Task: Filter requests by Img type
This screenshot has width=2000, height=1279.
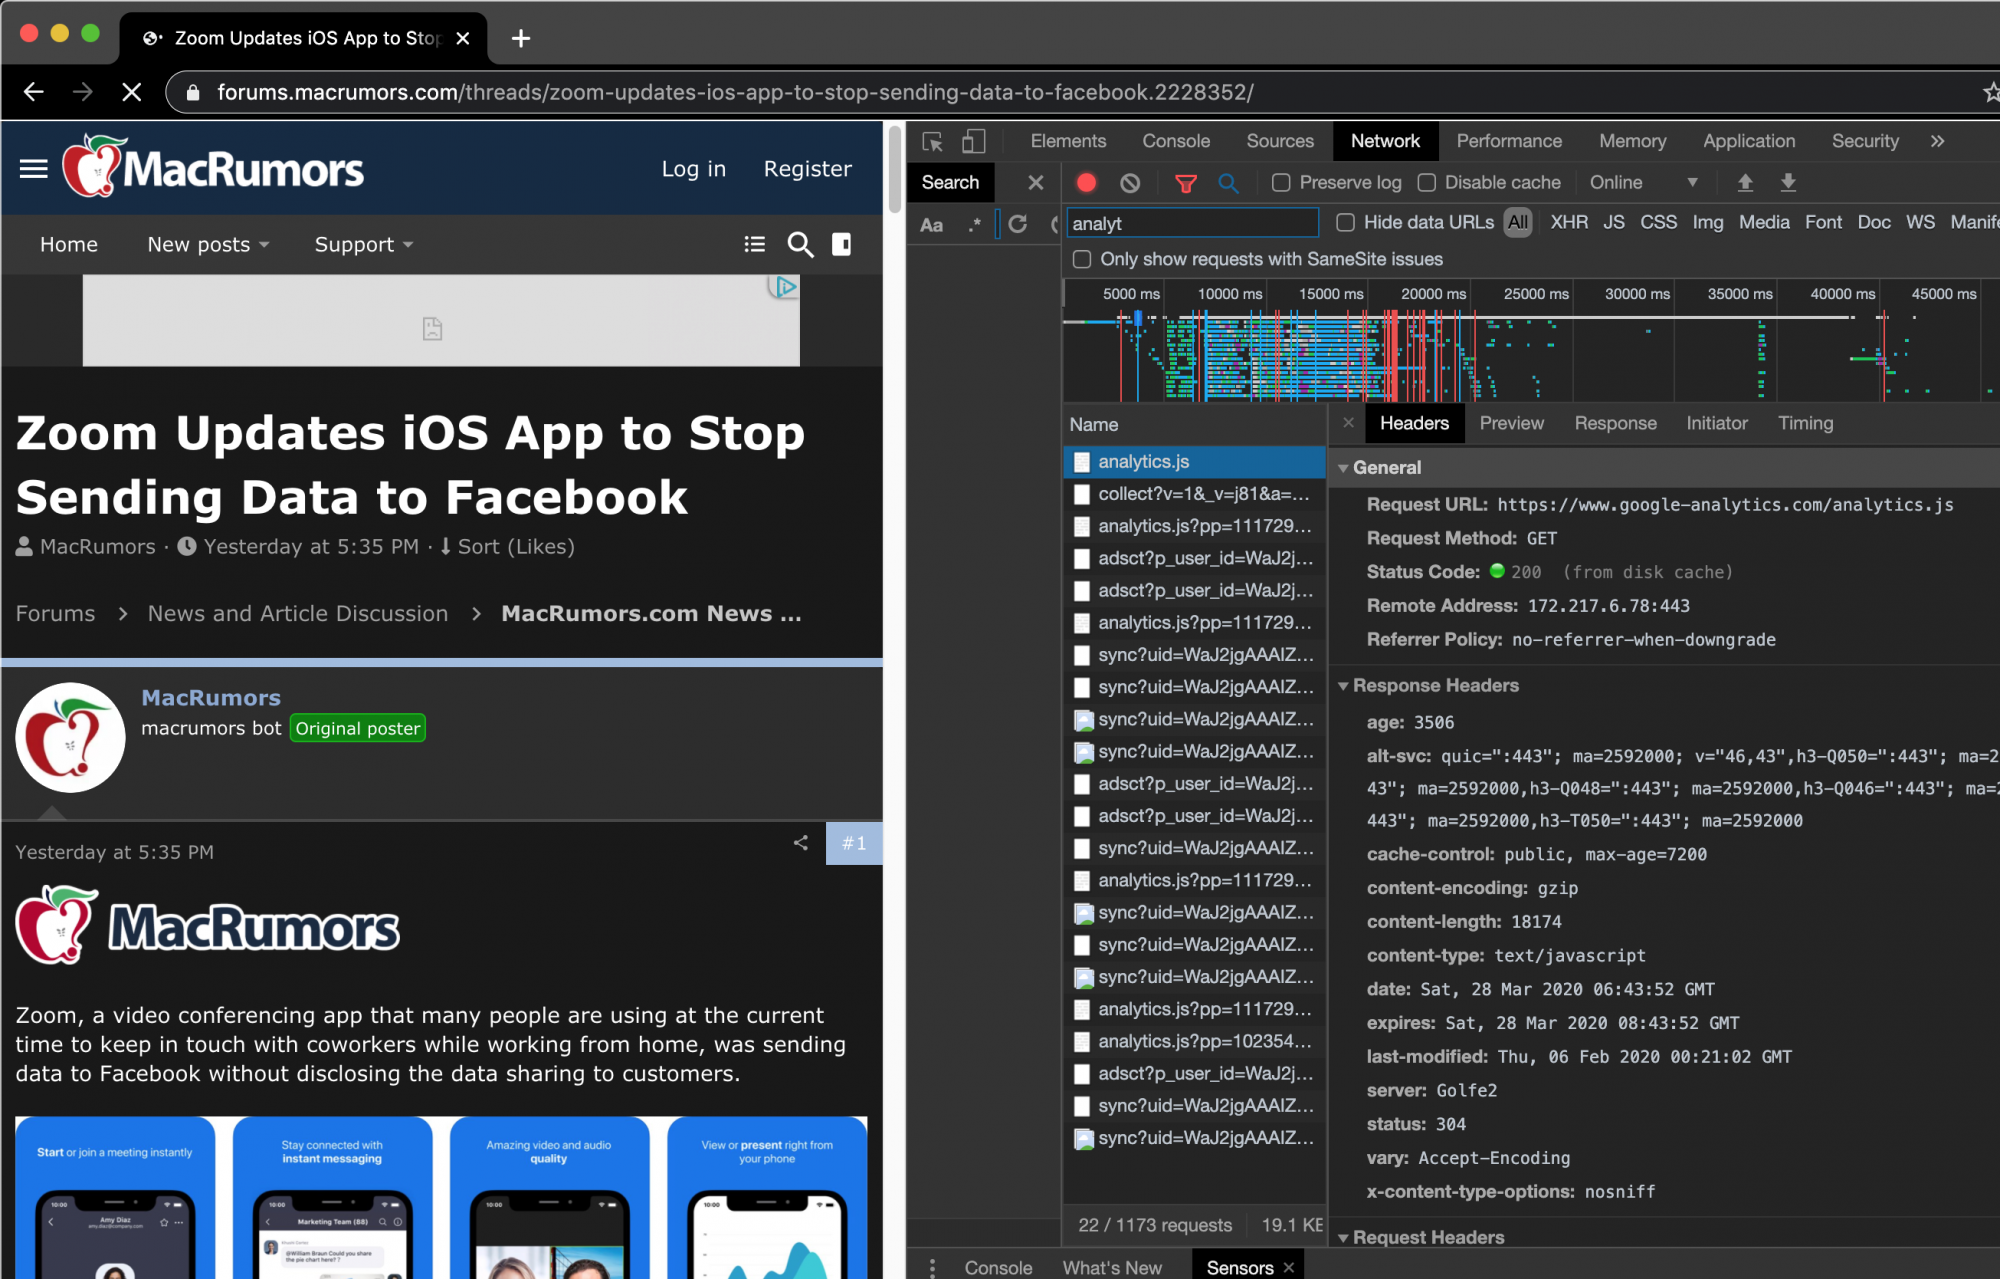Action: (1708, 222)
